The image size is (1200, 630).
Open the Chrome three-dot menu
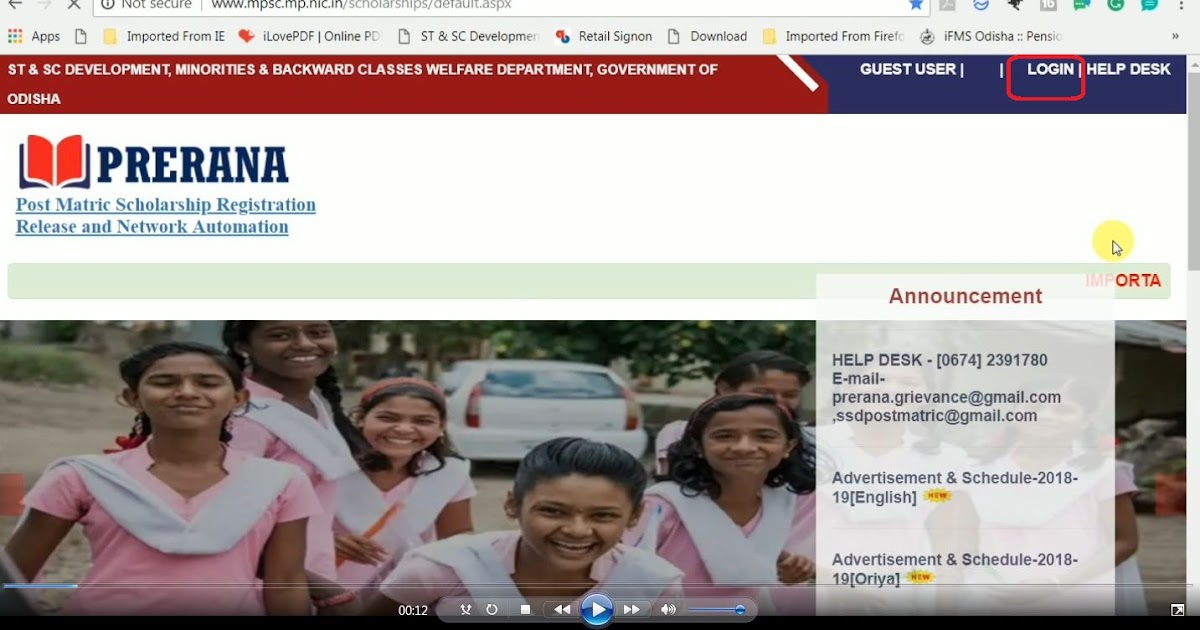coord(1183,4)
